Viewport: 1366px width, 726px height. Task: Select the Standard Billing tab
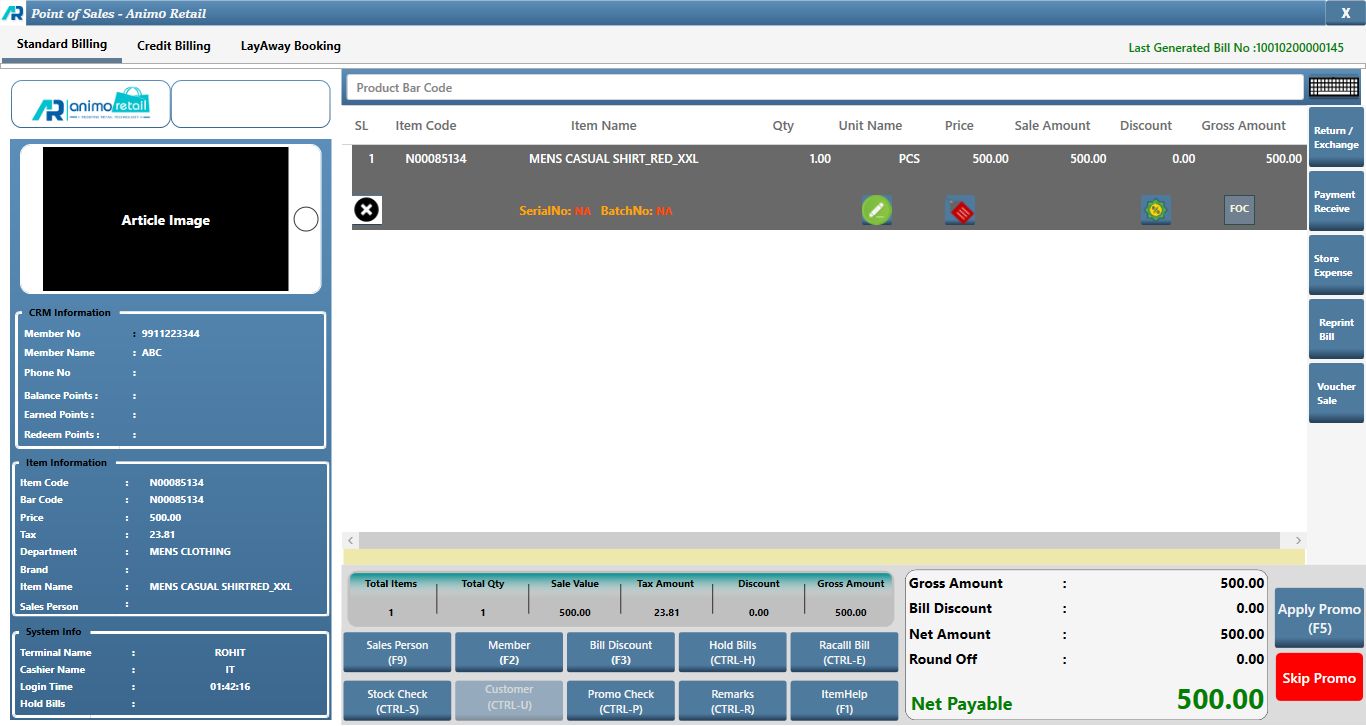pos(62,45)
